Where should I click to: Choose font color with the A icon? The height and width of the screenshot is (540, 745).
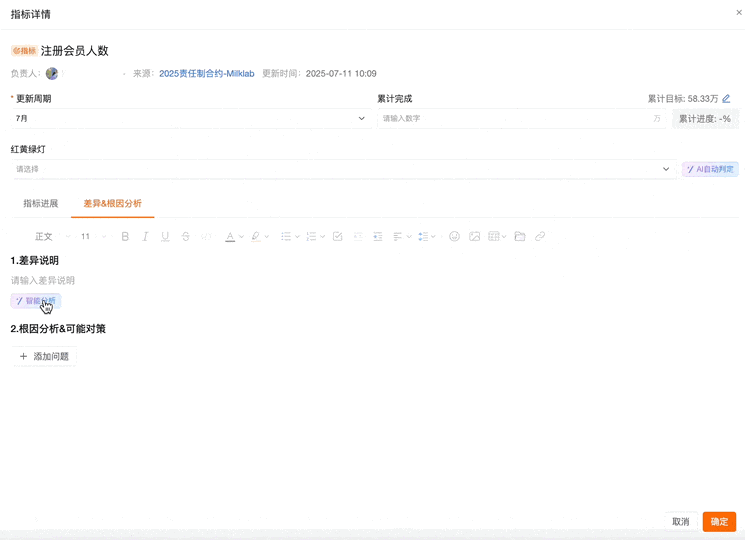click(x=230, y=237)
